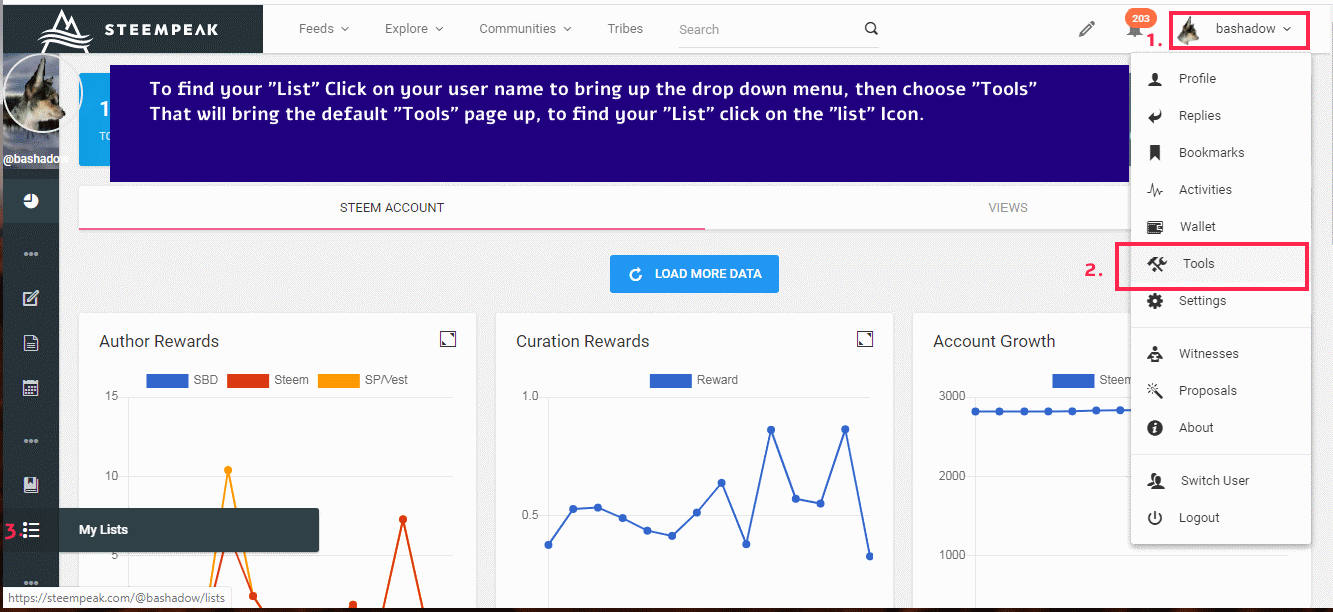Click the pencil compose icon in top bar
This screenshot has width=1333, height=612.
click(1086, 29)
